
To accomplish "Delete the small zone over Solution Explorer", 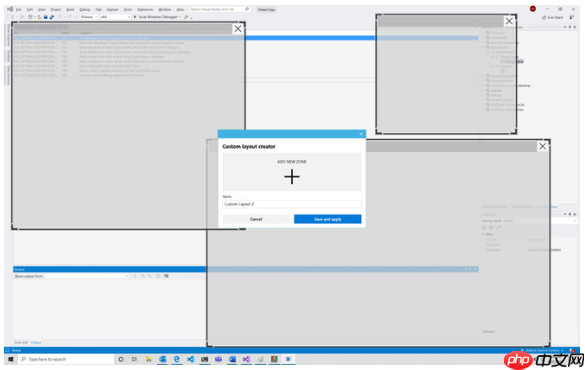I will (x=509, y=21).
